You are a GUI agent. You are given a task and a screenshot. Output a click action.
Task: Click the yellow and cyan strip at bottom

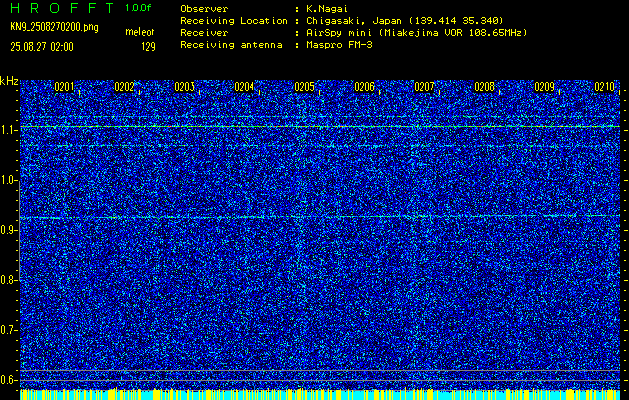click(320, 394)
